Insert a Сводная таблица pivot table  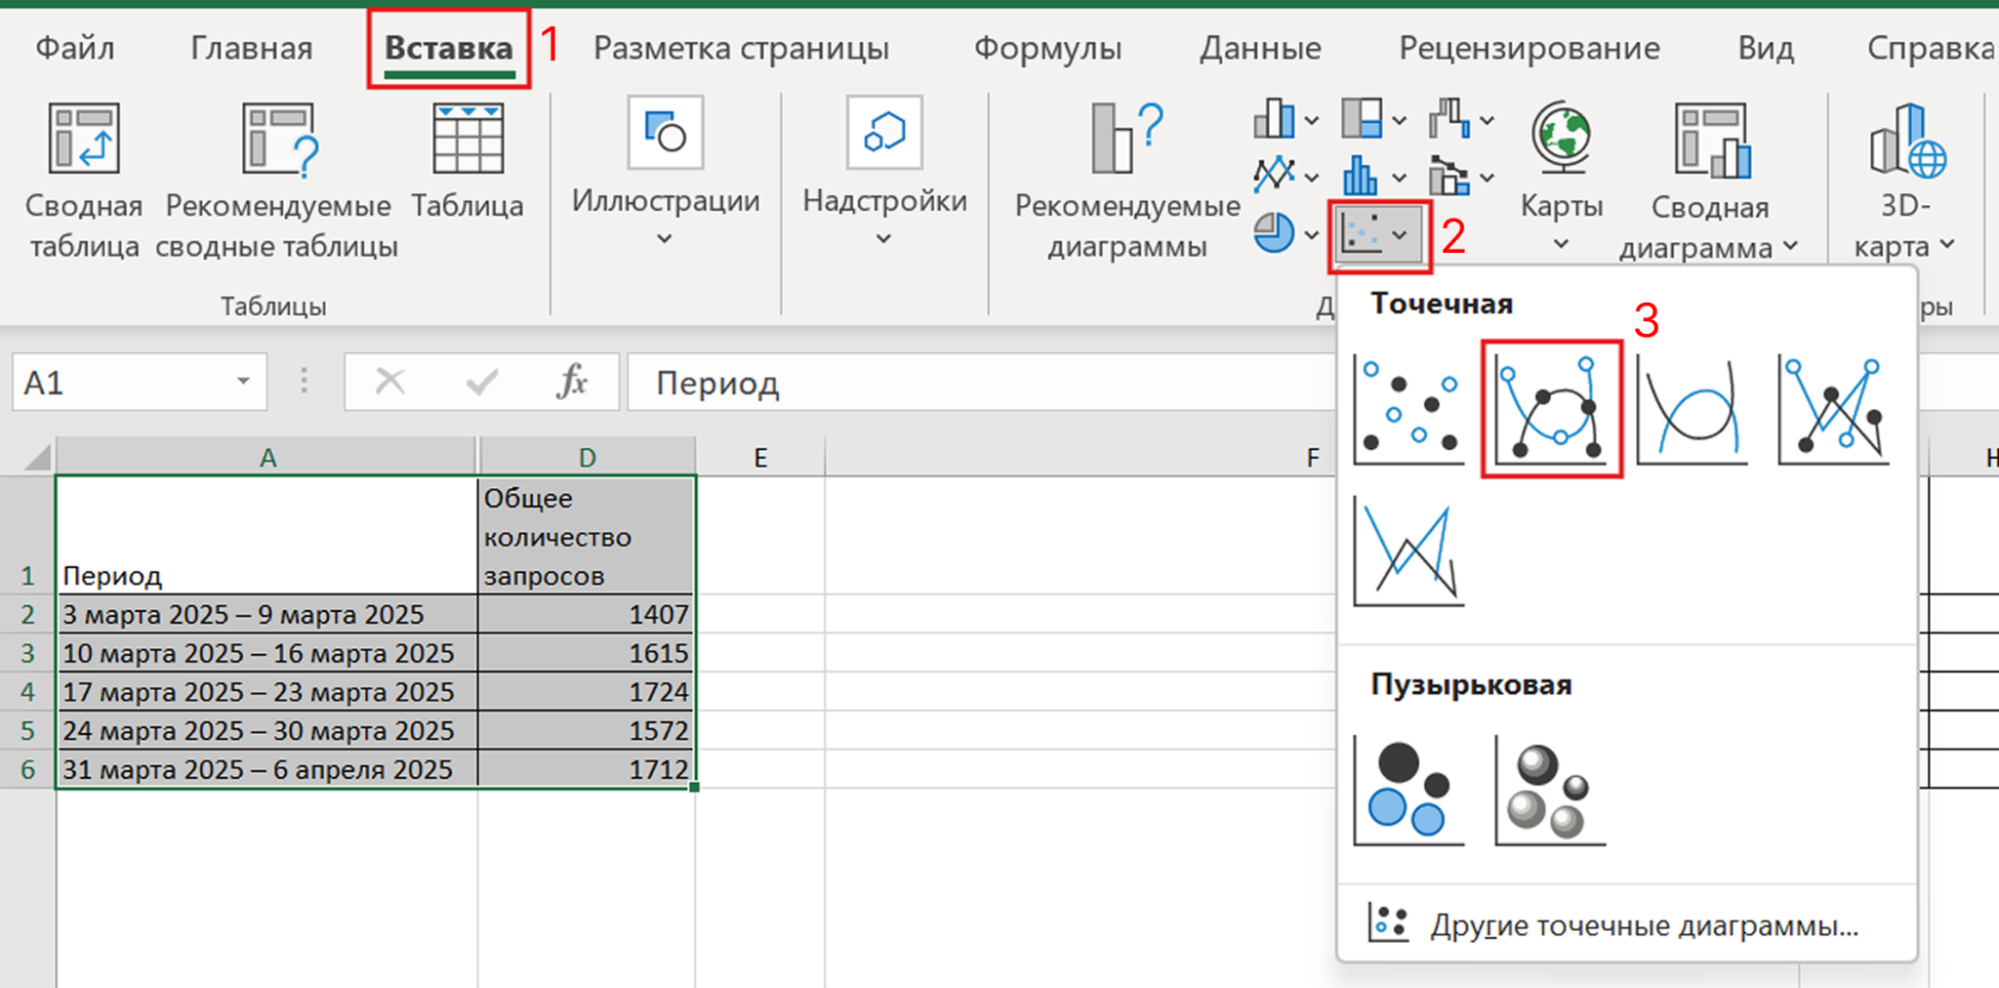coord(84,180)
